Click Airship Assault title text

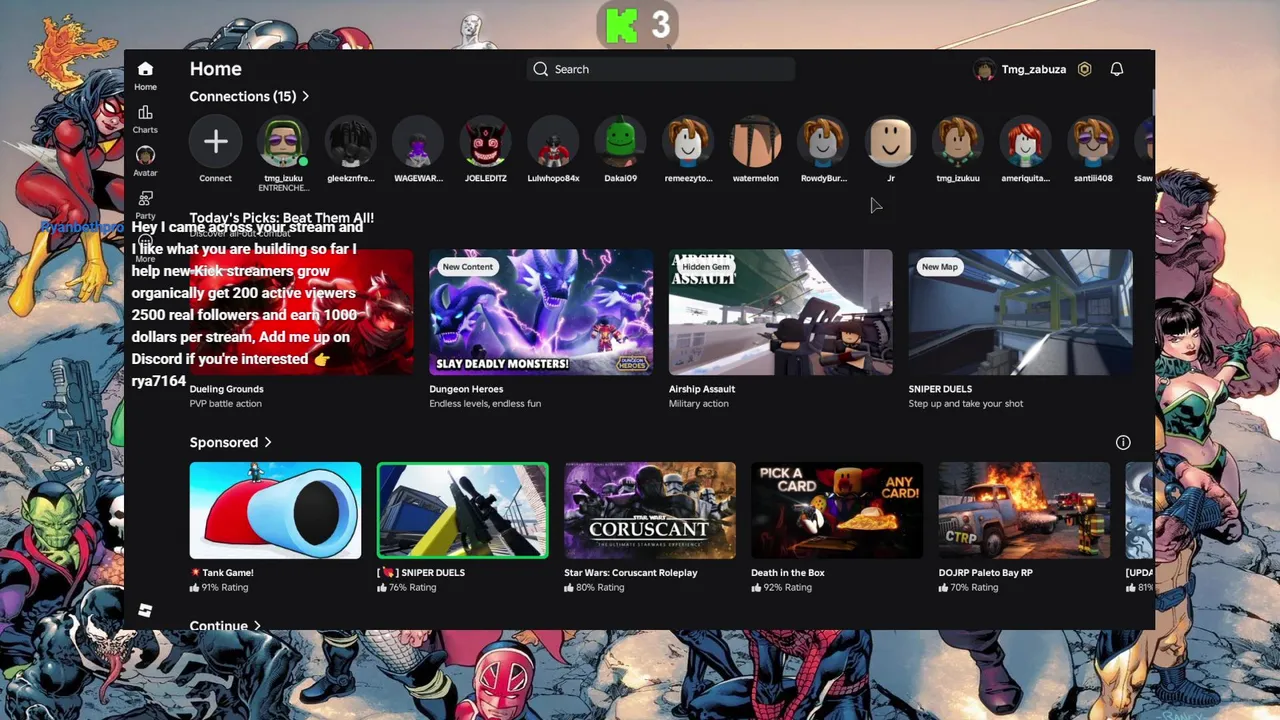click(x=702, y=389)
